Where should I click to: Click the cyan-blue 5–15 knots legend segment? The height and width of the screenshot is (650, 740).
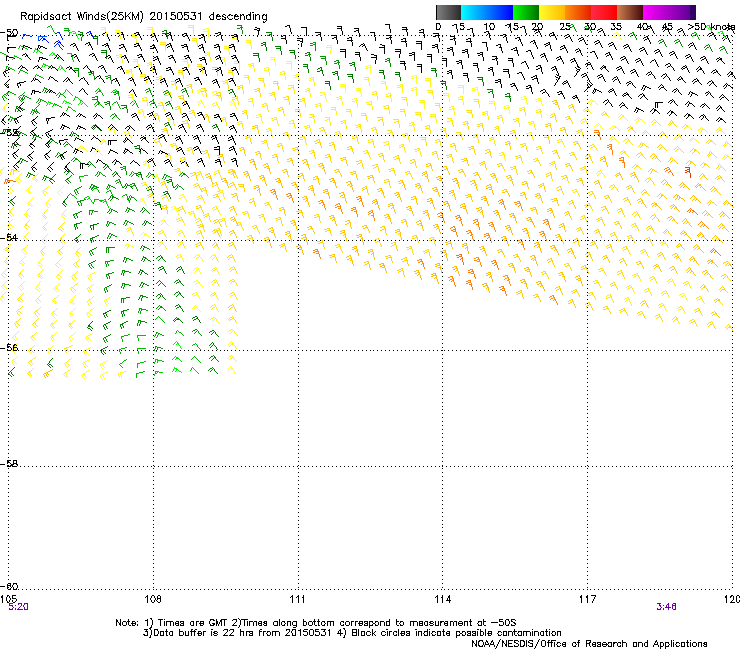pyautogui.click(x=487, y=12)
